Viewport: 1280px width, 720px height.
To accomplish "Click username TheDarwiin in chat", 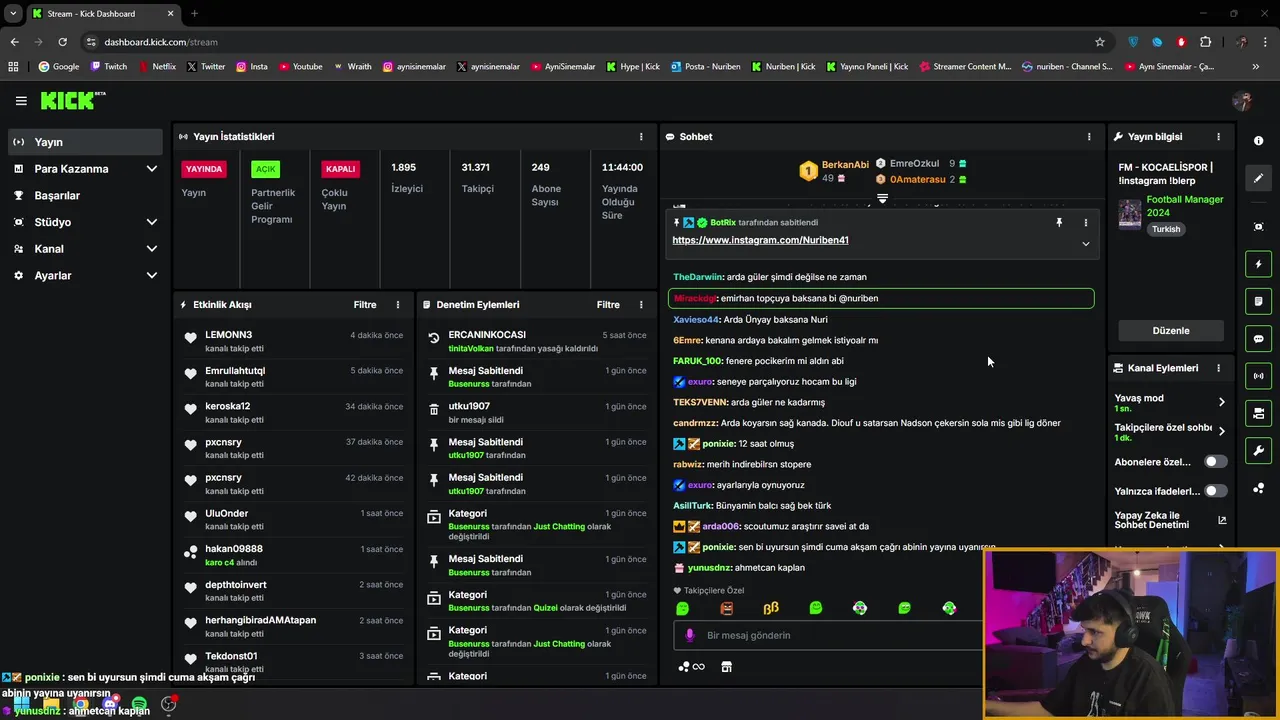I will tap(698, 277).
